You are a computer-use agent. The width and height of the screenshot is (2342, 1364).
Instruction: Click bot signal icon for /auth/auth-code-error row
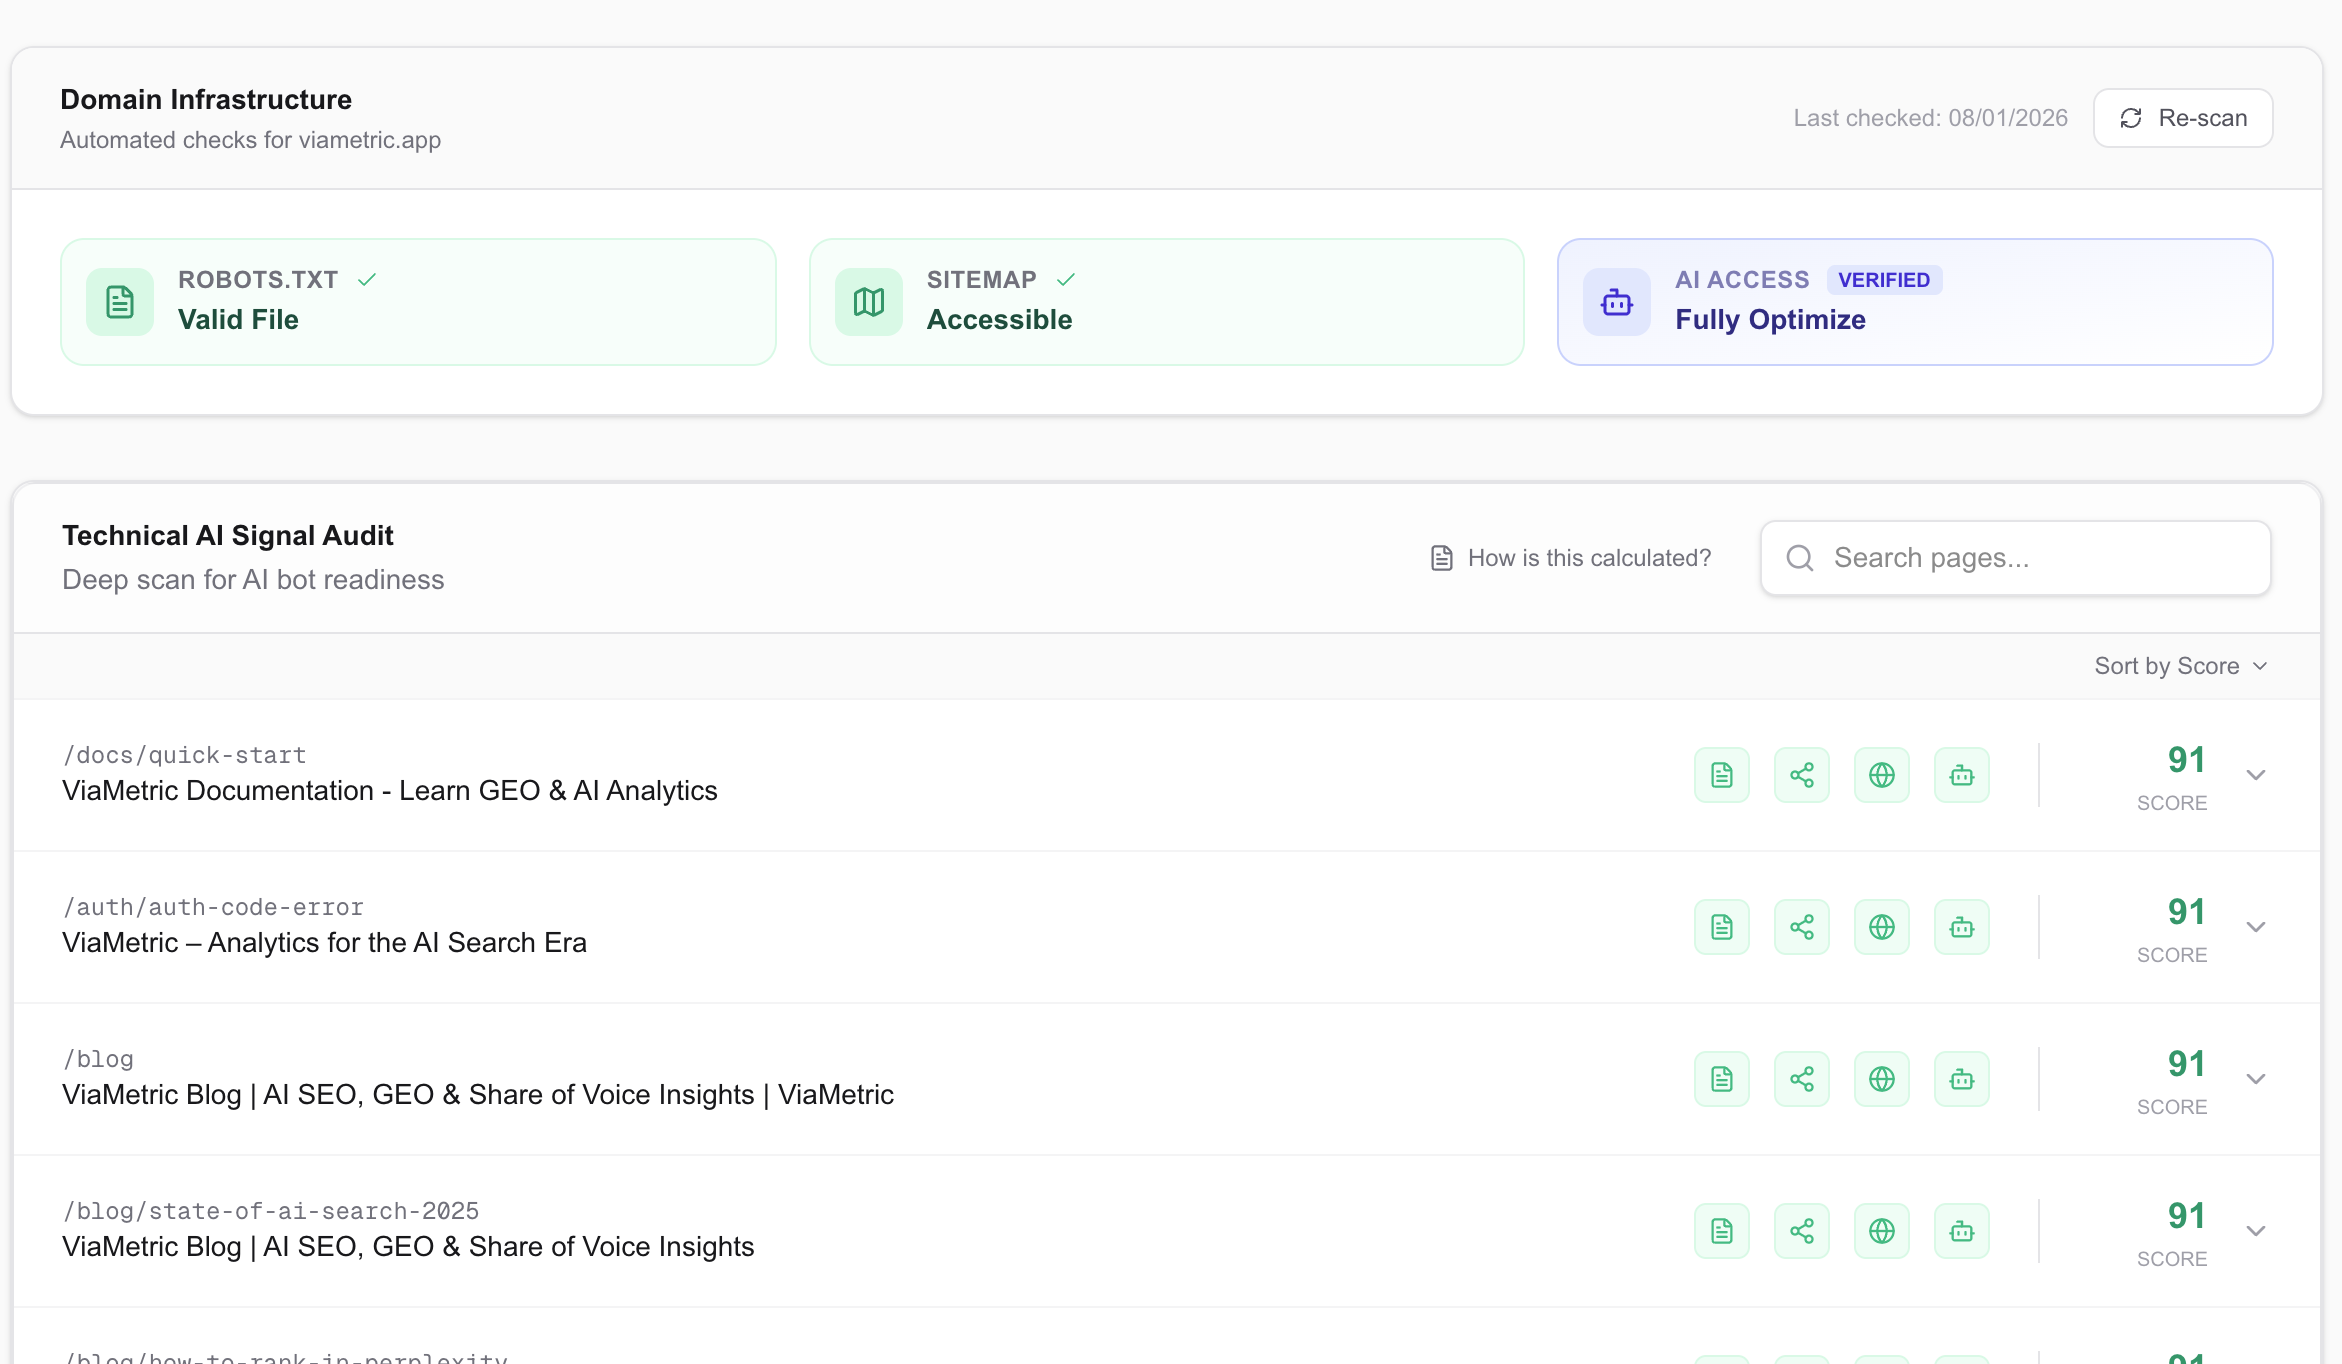coord(1961,927)
